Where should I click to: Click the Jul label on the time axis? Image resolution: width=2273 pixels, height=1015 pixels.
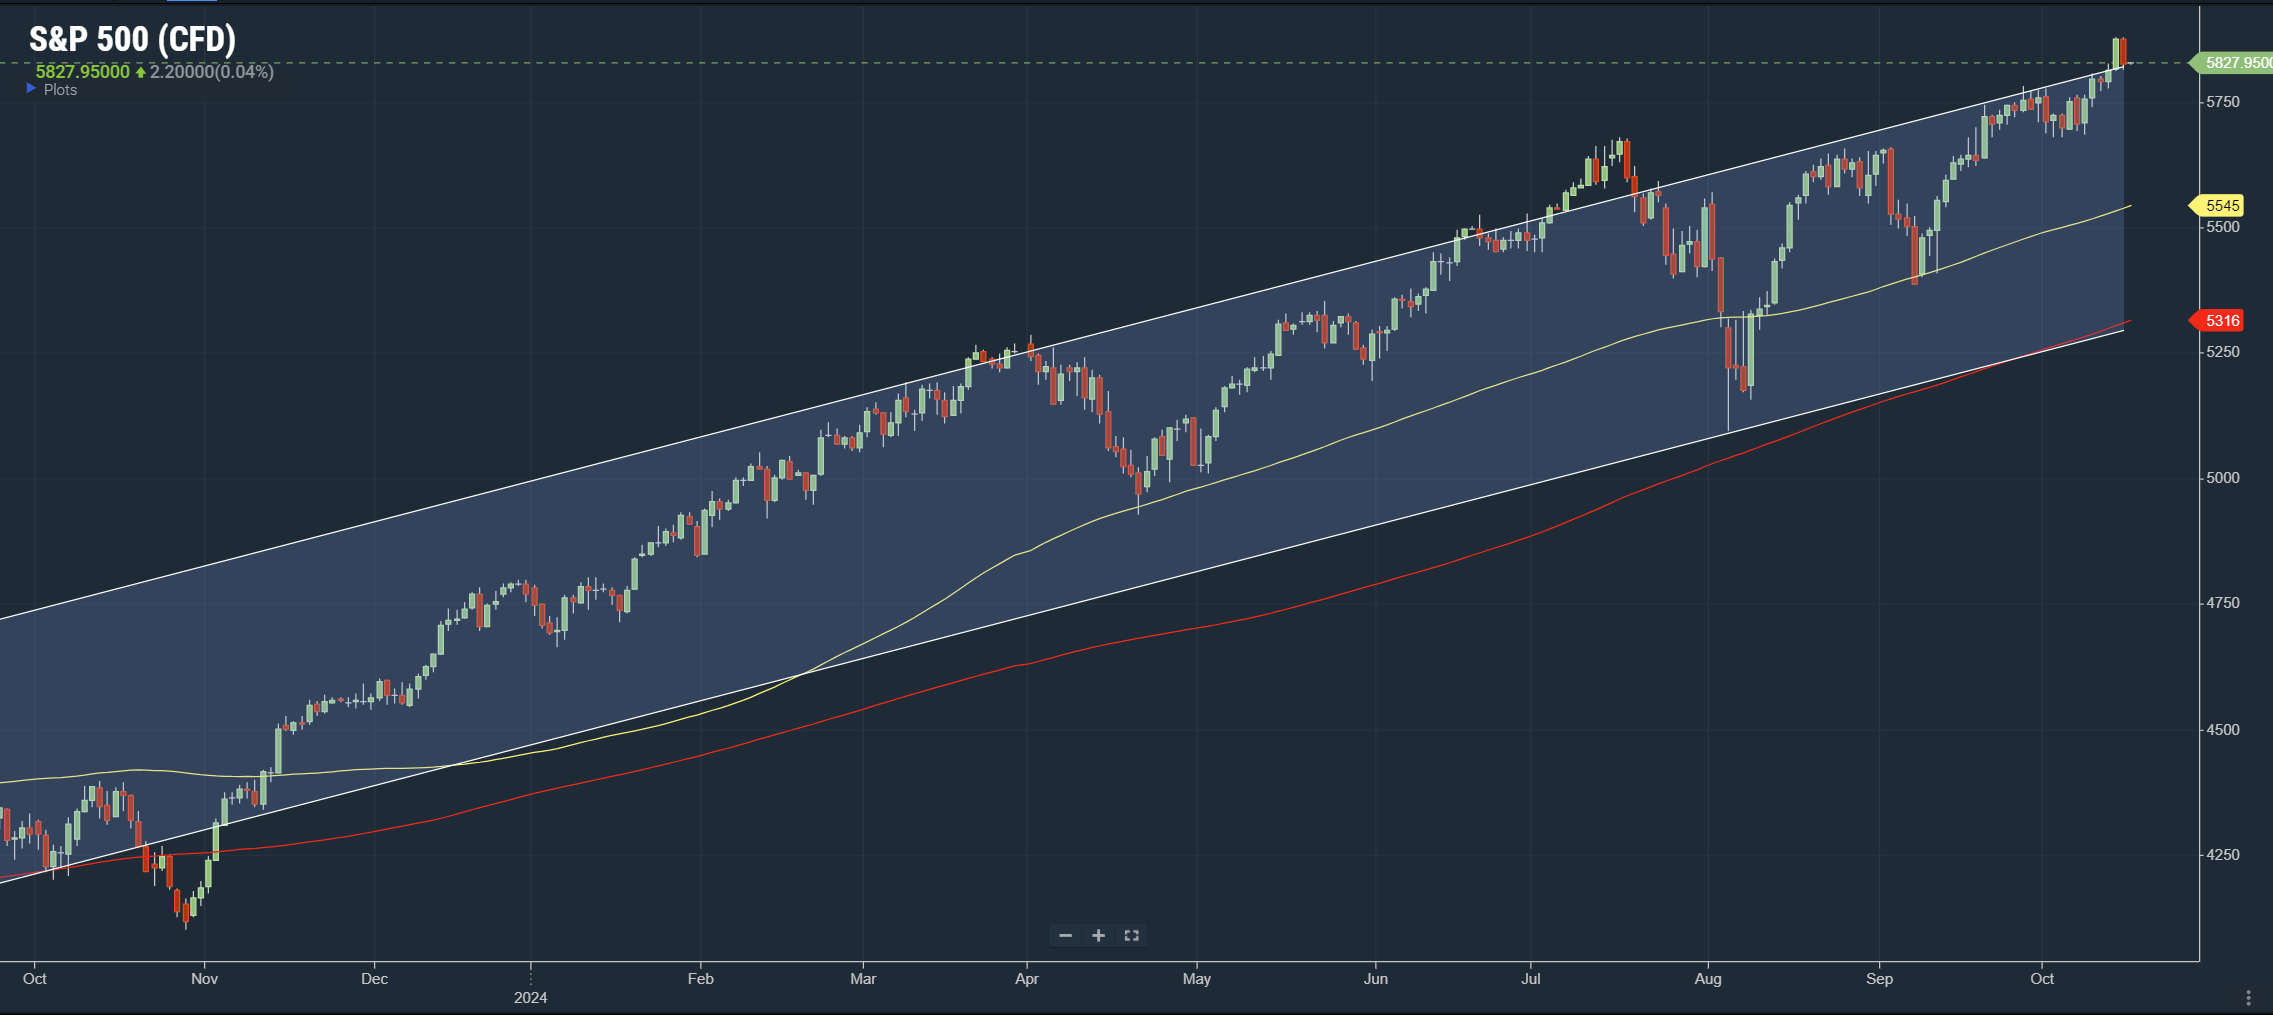coord(1531,979)
